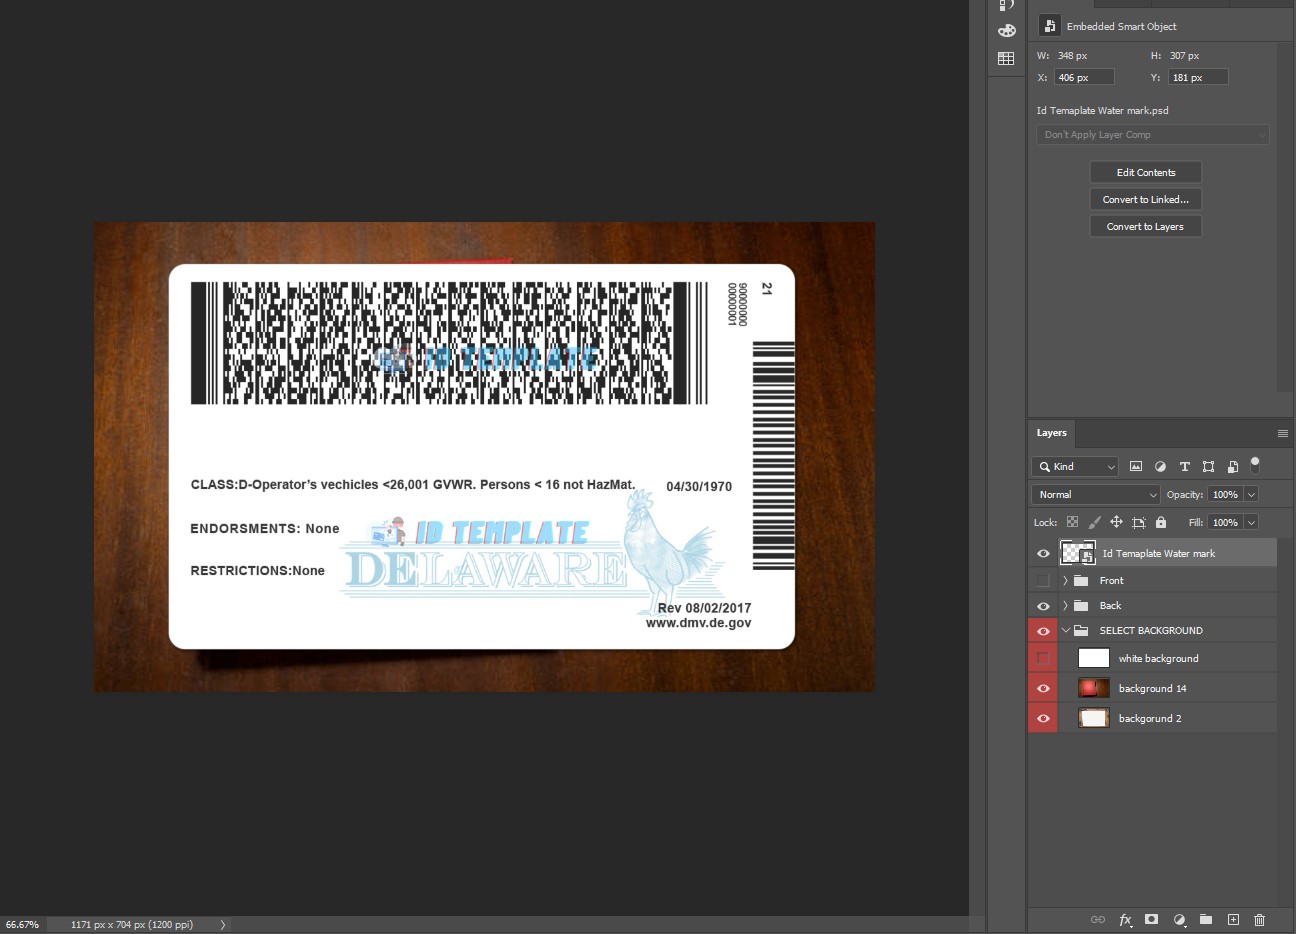Hide the background 14 layer

point(1043,688)
